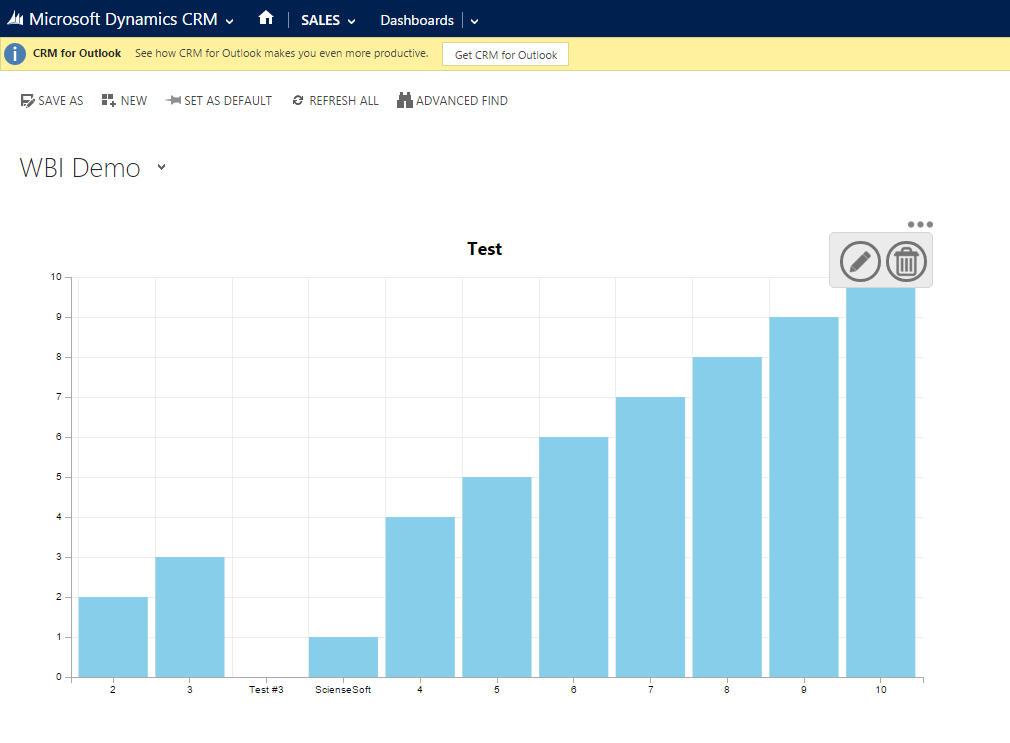Click the pencil edit chart icon
The width and height of the screenshot is (1010, 743).
pos(859,261)
